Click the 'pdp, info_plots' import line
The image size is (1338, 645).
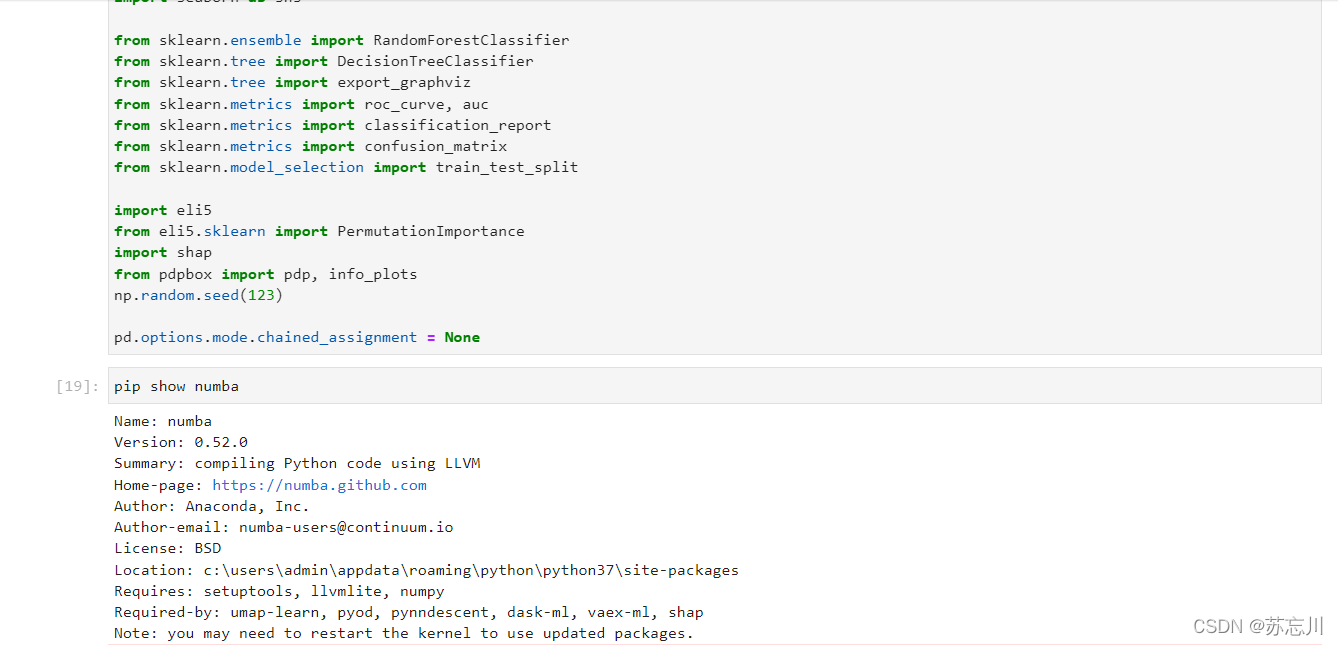pos(266,274)
